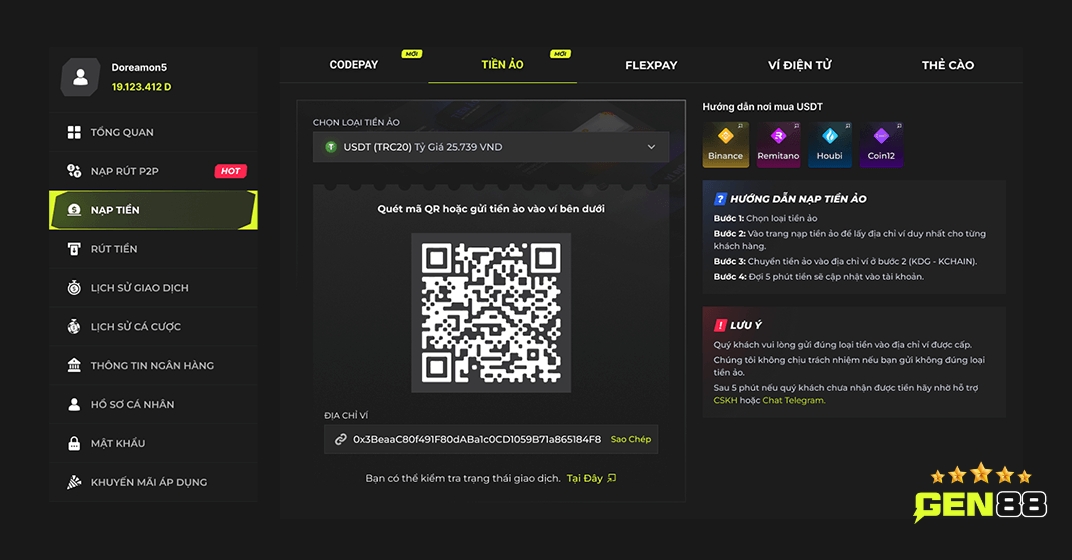
Task: Open RÚT TIỀN sidebar item
Action: tap(153, 249)
